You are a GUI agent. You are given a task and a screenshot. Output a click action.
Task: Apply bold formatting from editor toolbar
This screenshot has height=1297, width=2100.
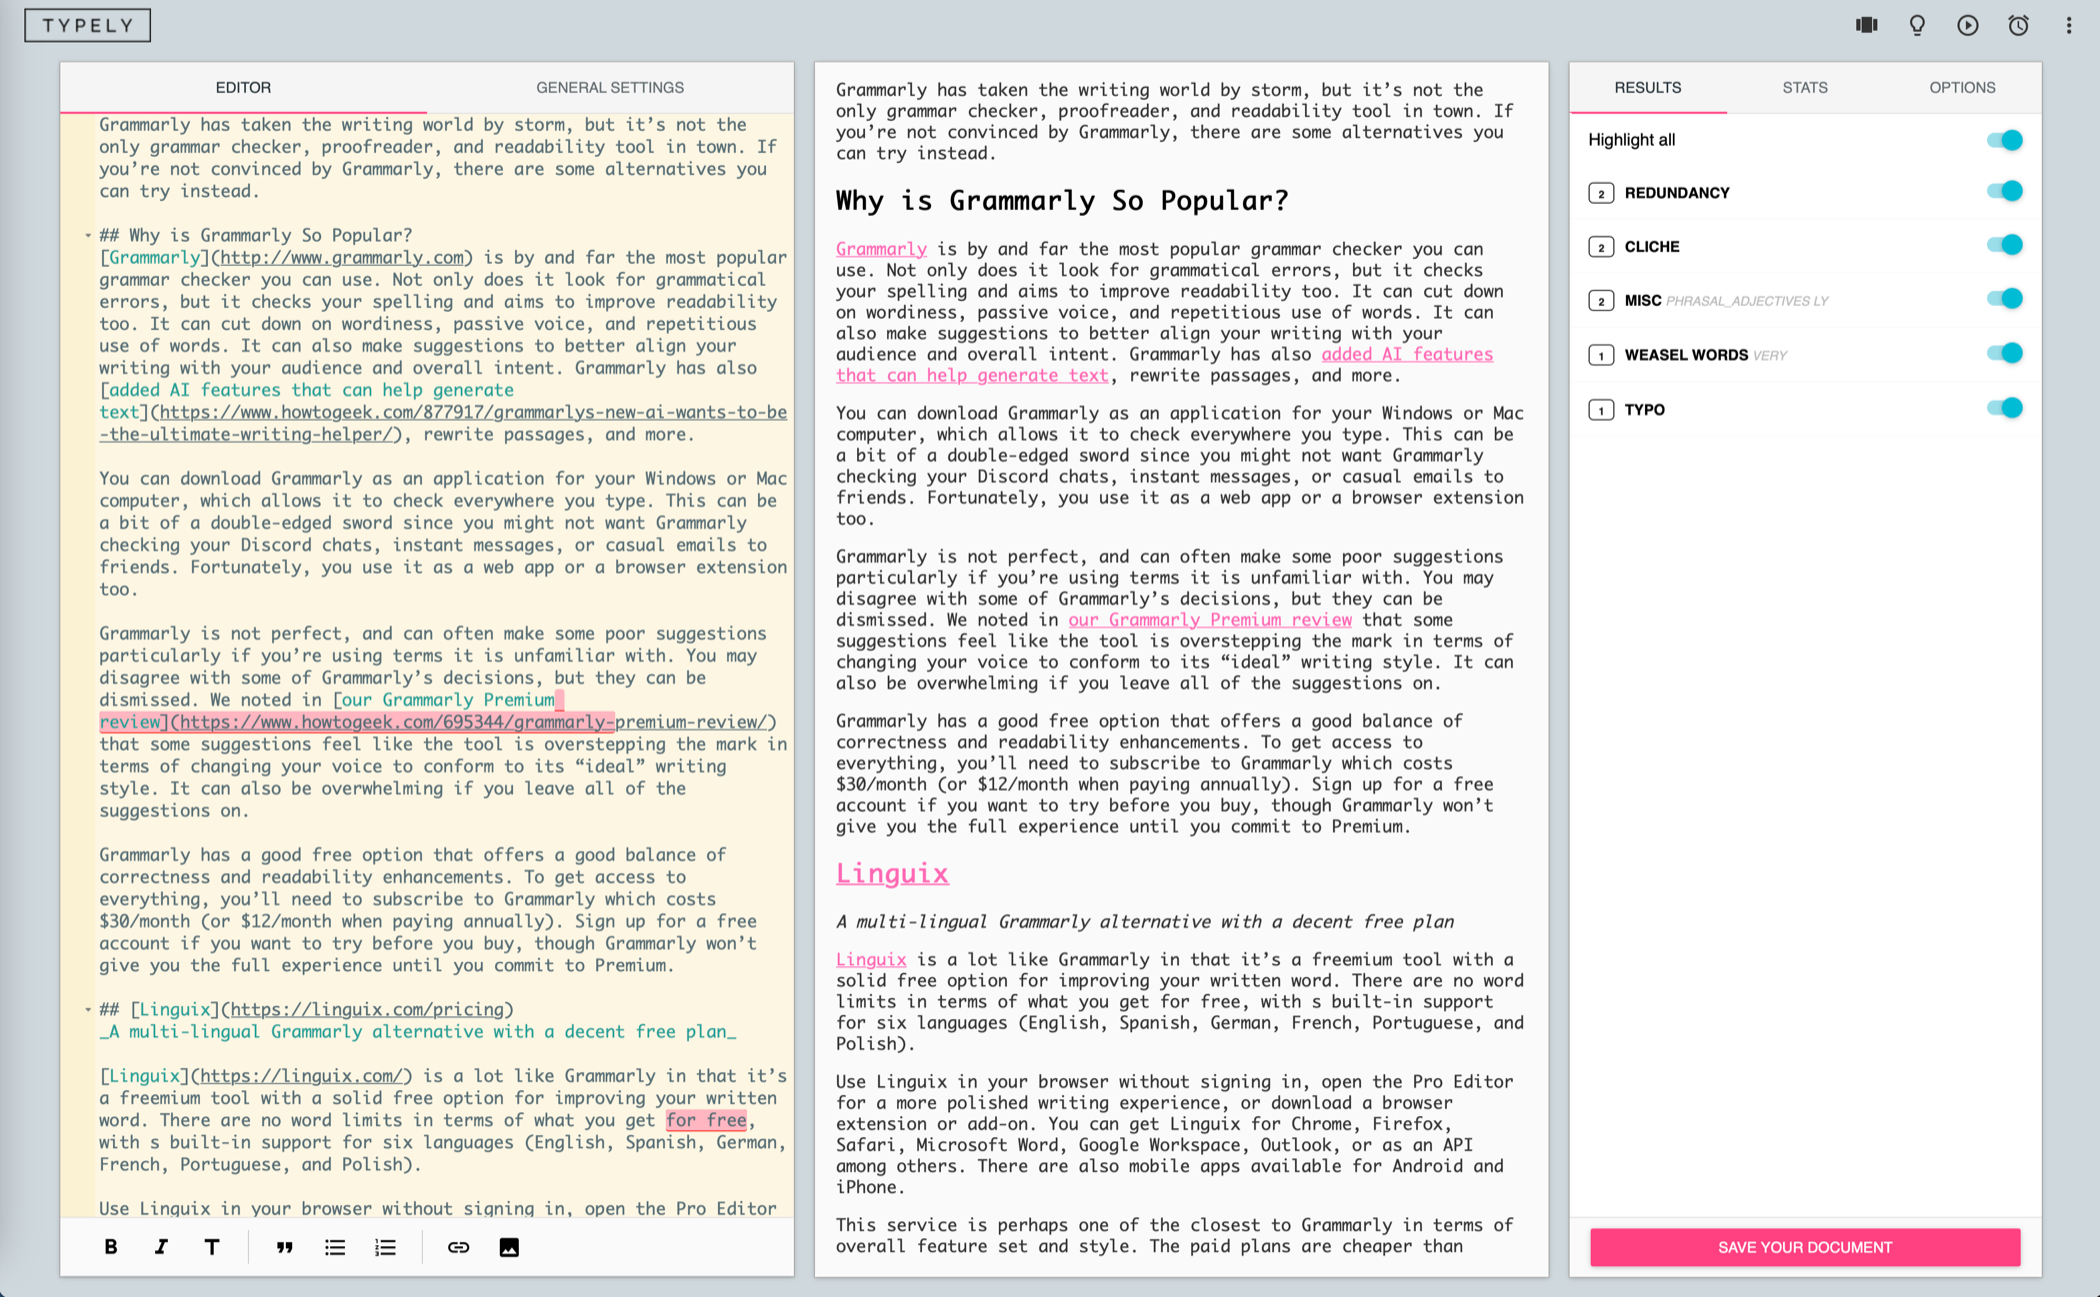(111, 1247)
